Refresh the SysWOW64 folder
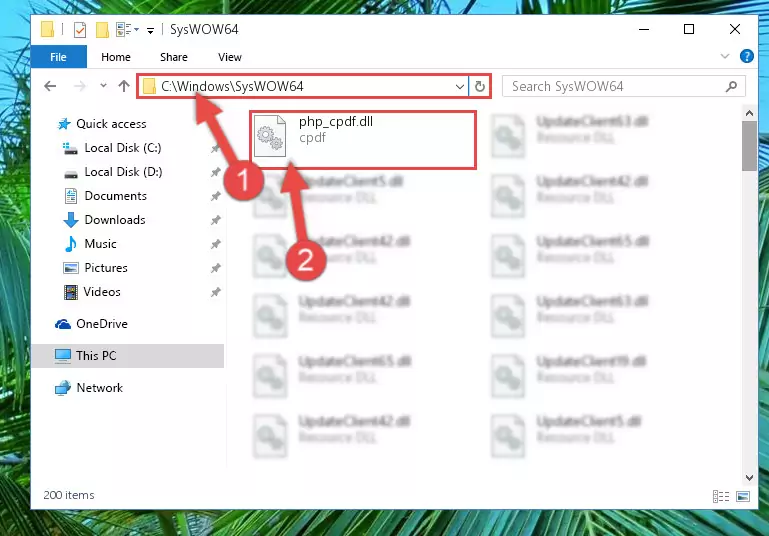769x536 pixels. click(480, 87)
